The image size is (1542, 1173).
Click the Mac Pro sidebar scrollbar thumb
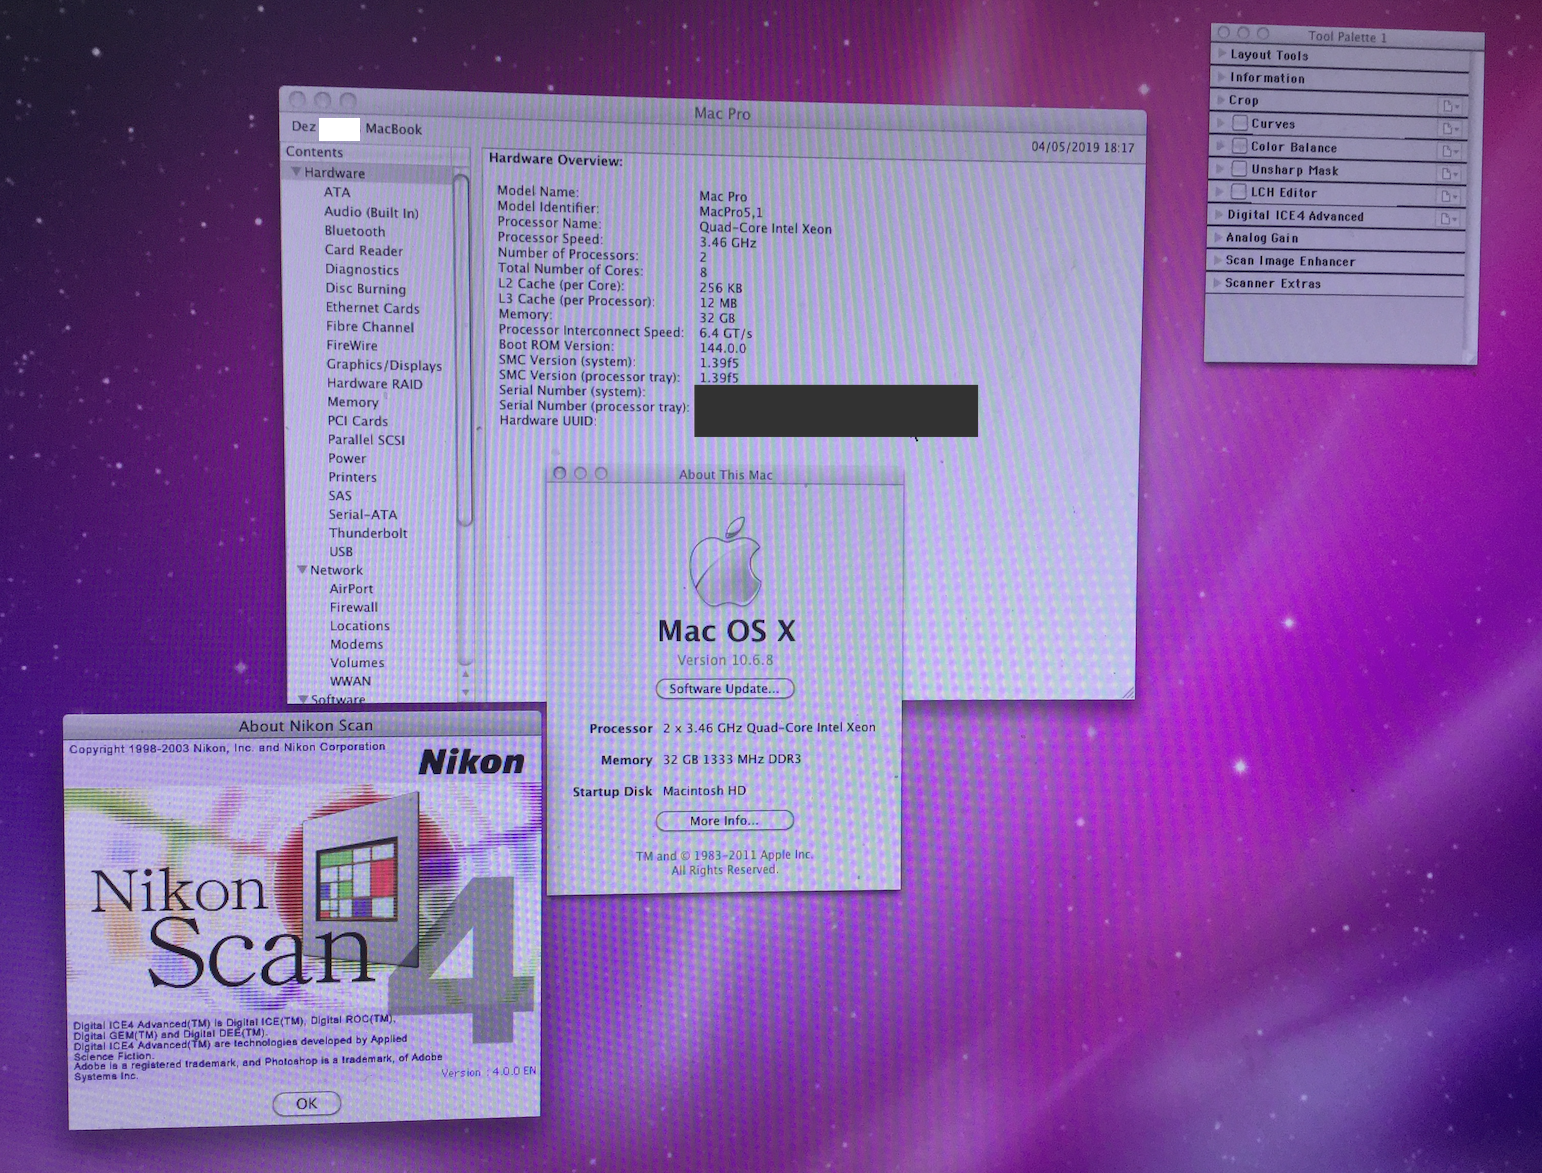pos(462,350)
